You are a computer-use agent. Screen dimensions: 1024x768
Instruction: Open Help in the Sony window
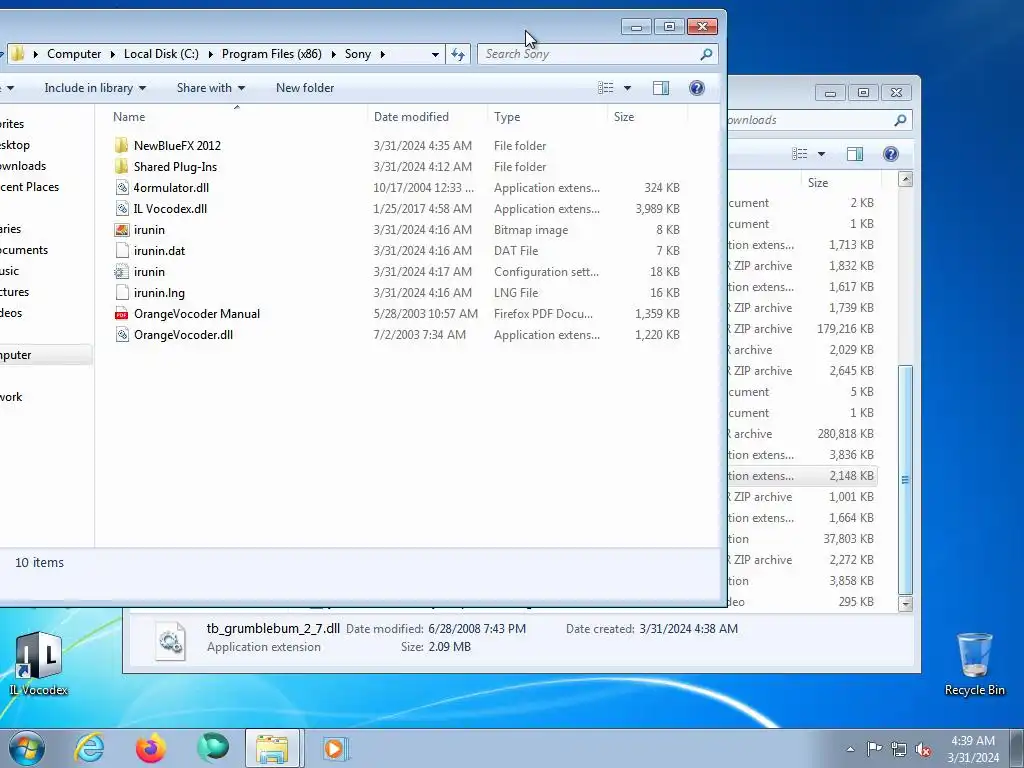pos(697,88)
